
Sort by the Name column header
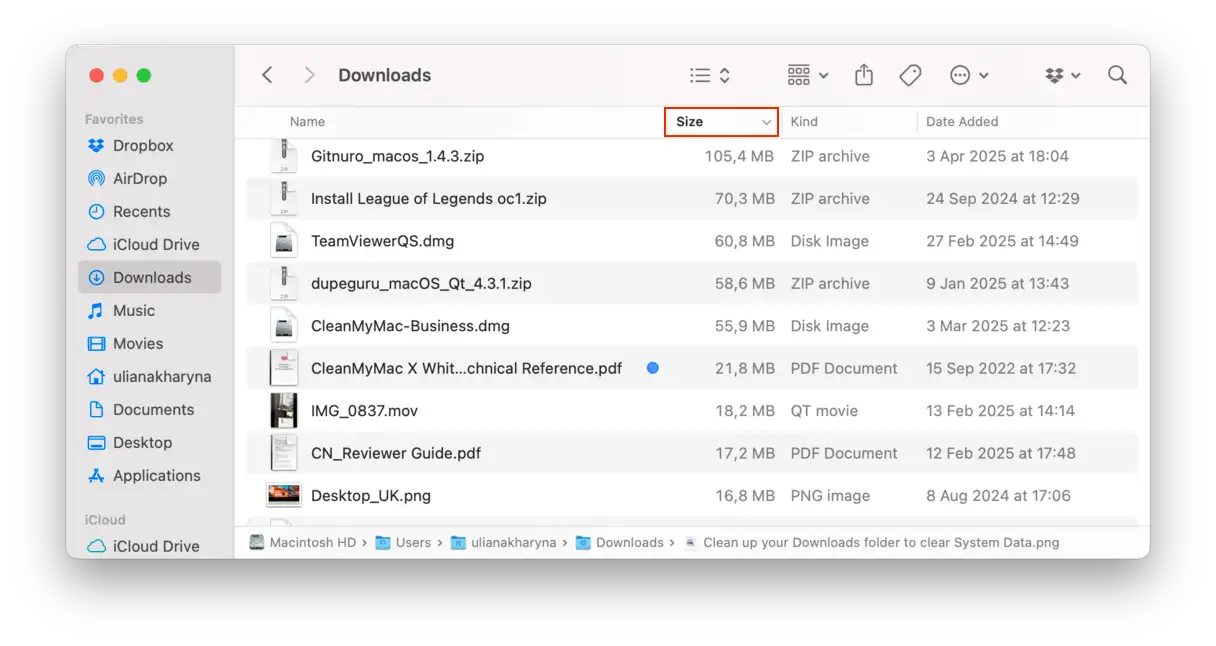307,122
